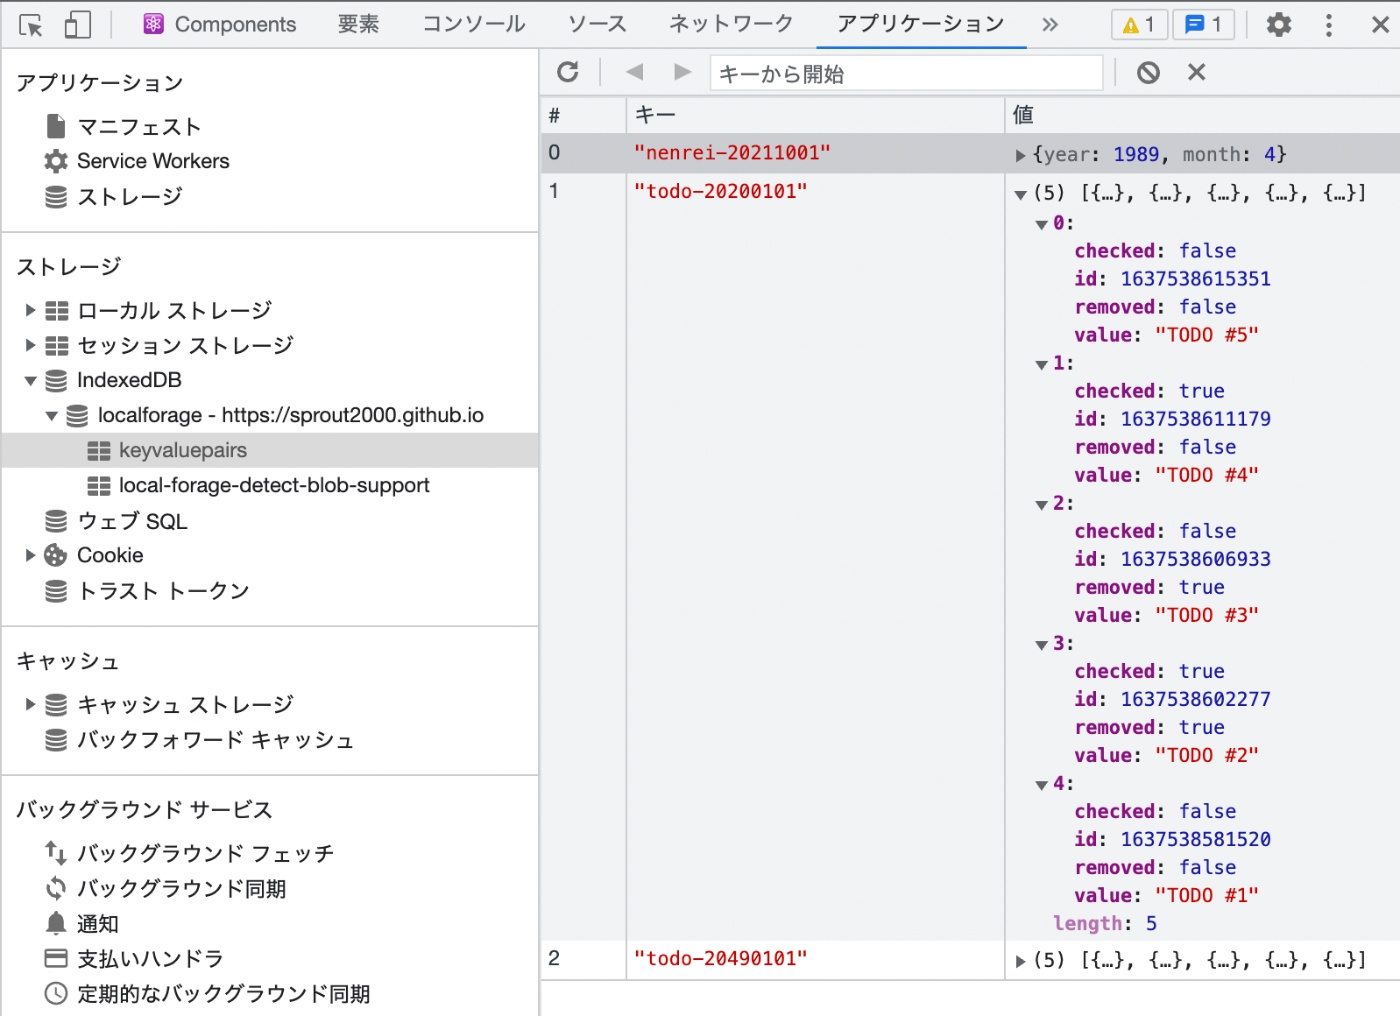Image resolution: width=1400 pixels, height=1016 pixels.
Task: Expand the {year: 1989, month: 4} value
Action: pos(1020,155)
